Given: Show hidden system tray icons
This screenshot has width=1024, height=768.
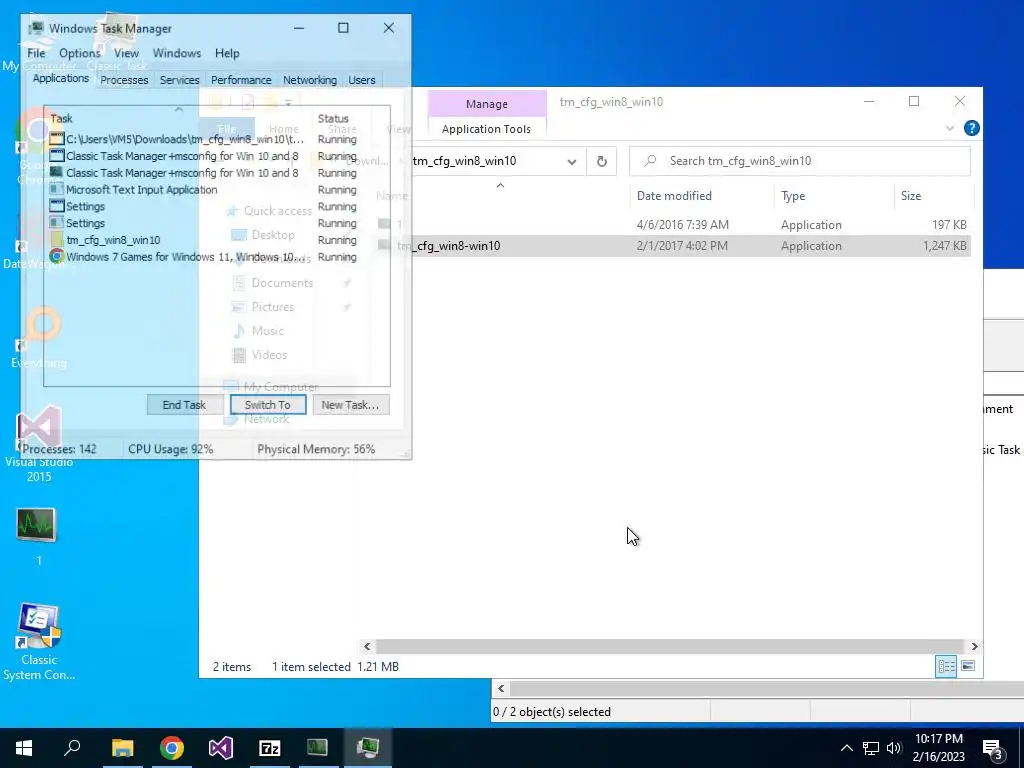Looking at the screenshot, I should point(846,748).
